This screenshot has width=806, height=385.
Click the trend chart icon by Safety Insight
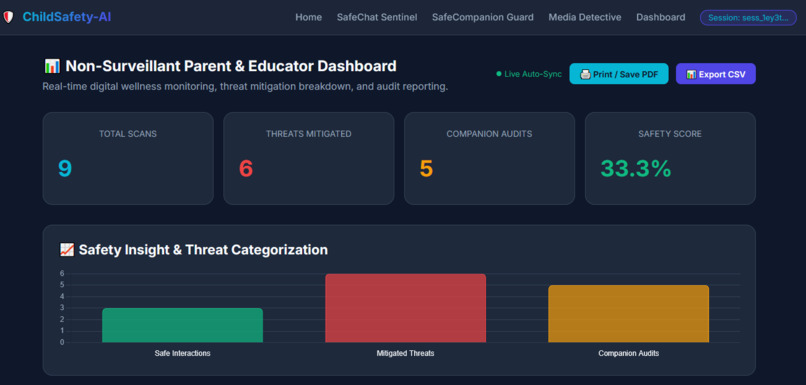[x=67, y=250]
